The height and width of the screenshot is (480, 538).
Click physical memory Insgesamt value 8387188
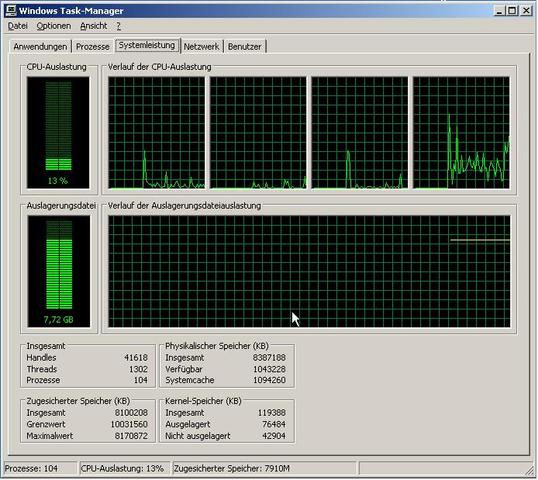[269, 358]
